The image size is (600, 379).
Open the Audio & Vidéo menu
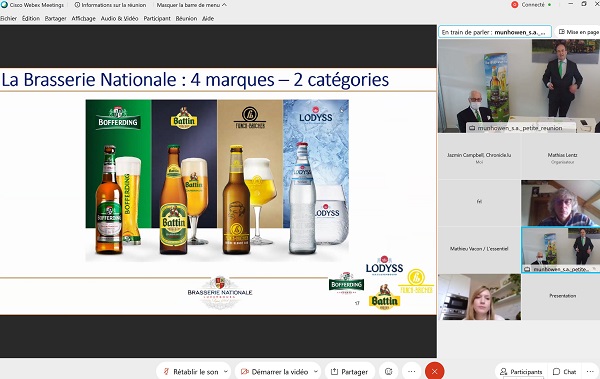tap(119, 18)
